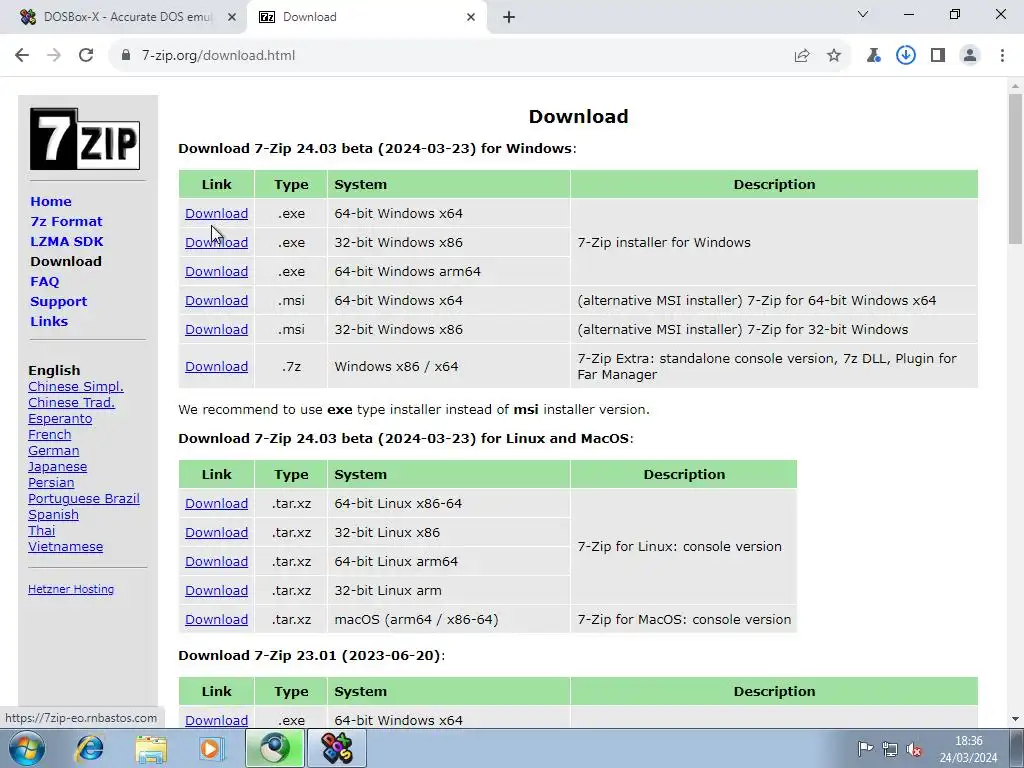Reload the 7-zip download page
This screenshot has height=768, width=1024.
click(x=86, y=56)
